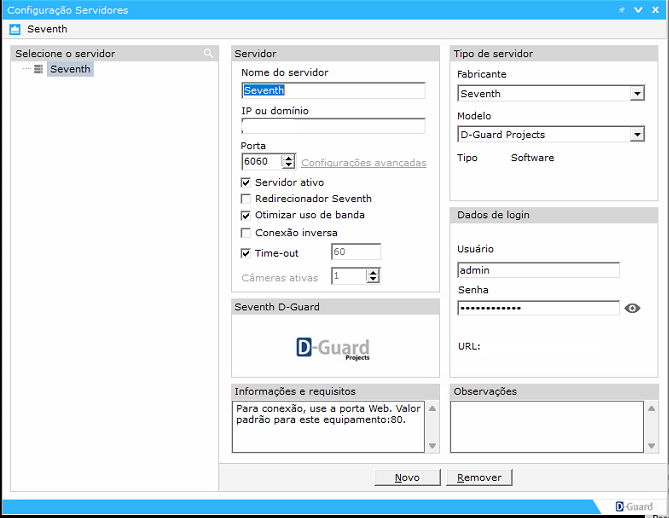
Task: Increase the Porta value with stepper
Action: point(289,158)
